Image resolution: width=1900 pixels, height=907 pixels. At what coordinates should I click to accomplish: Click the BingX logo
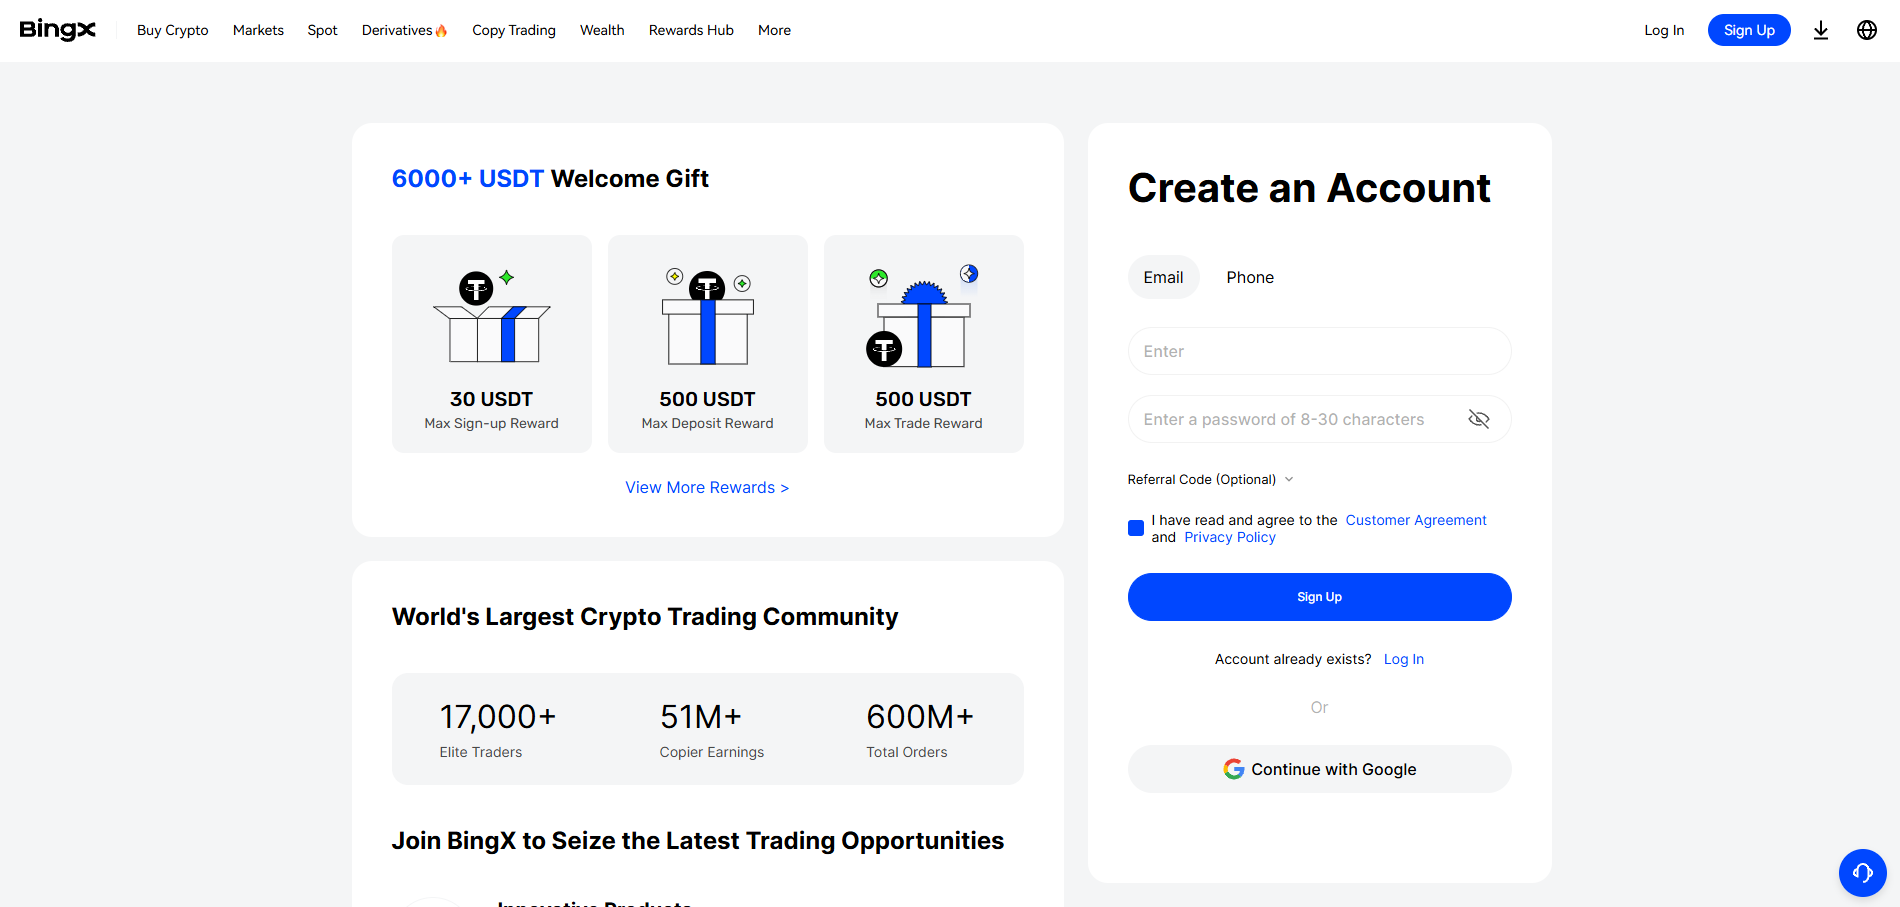coord(58,30)
